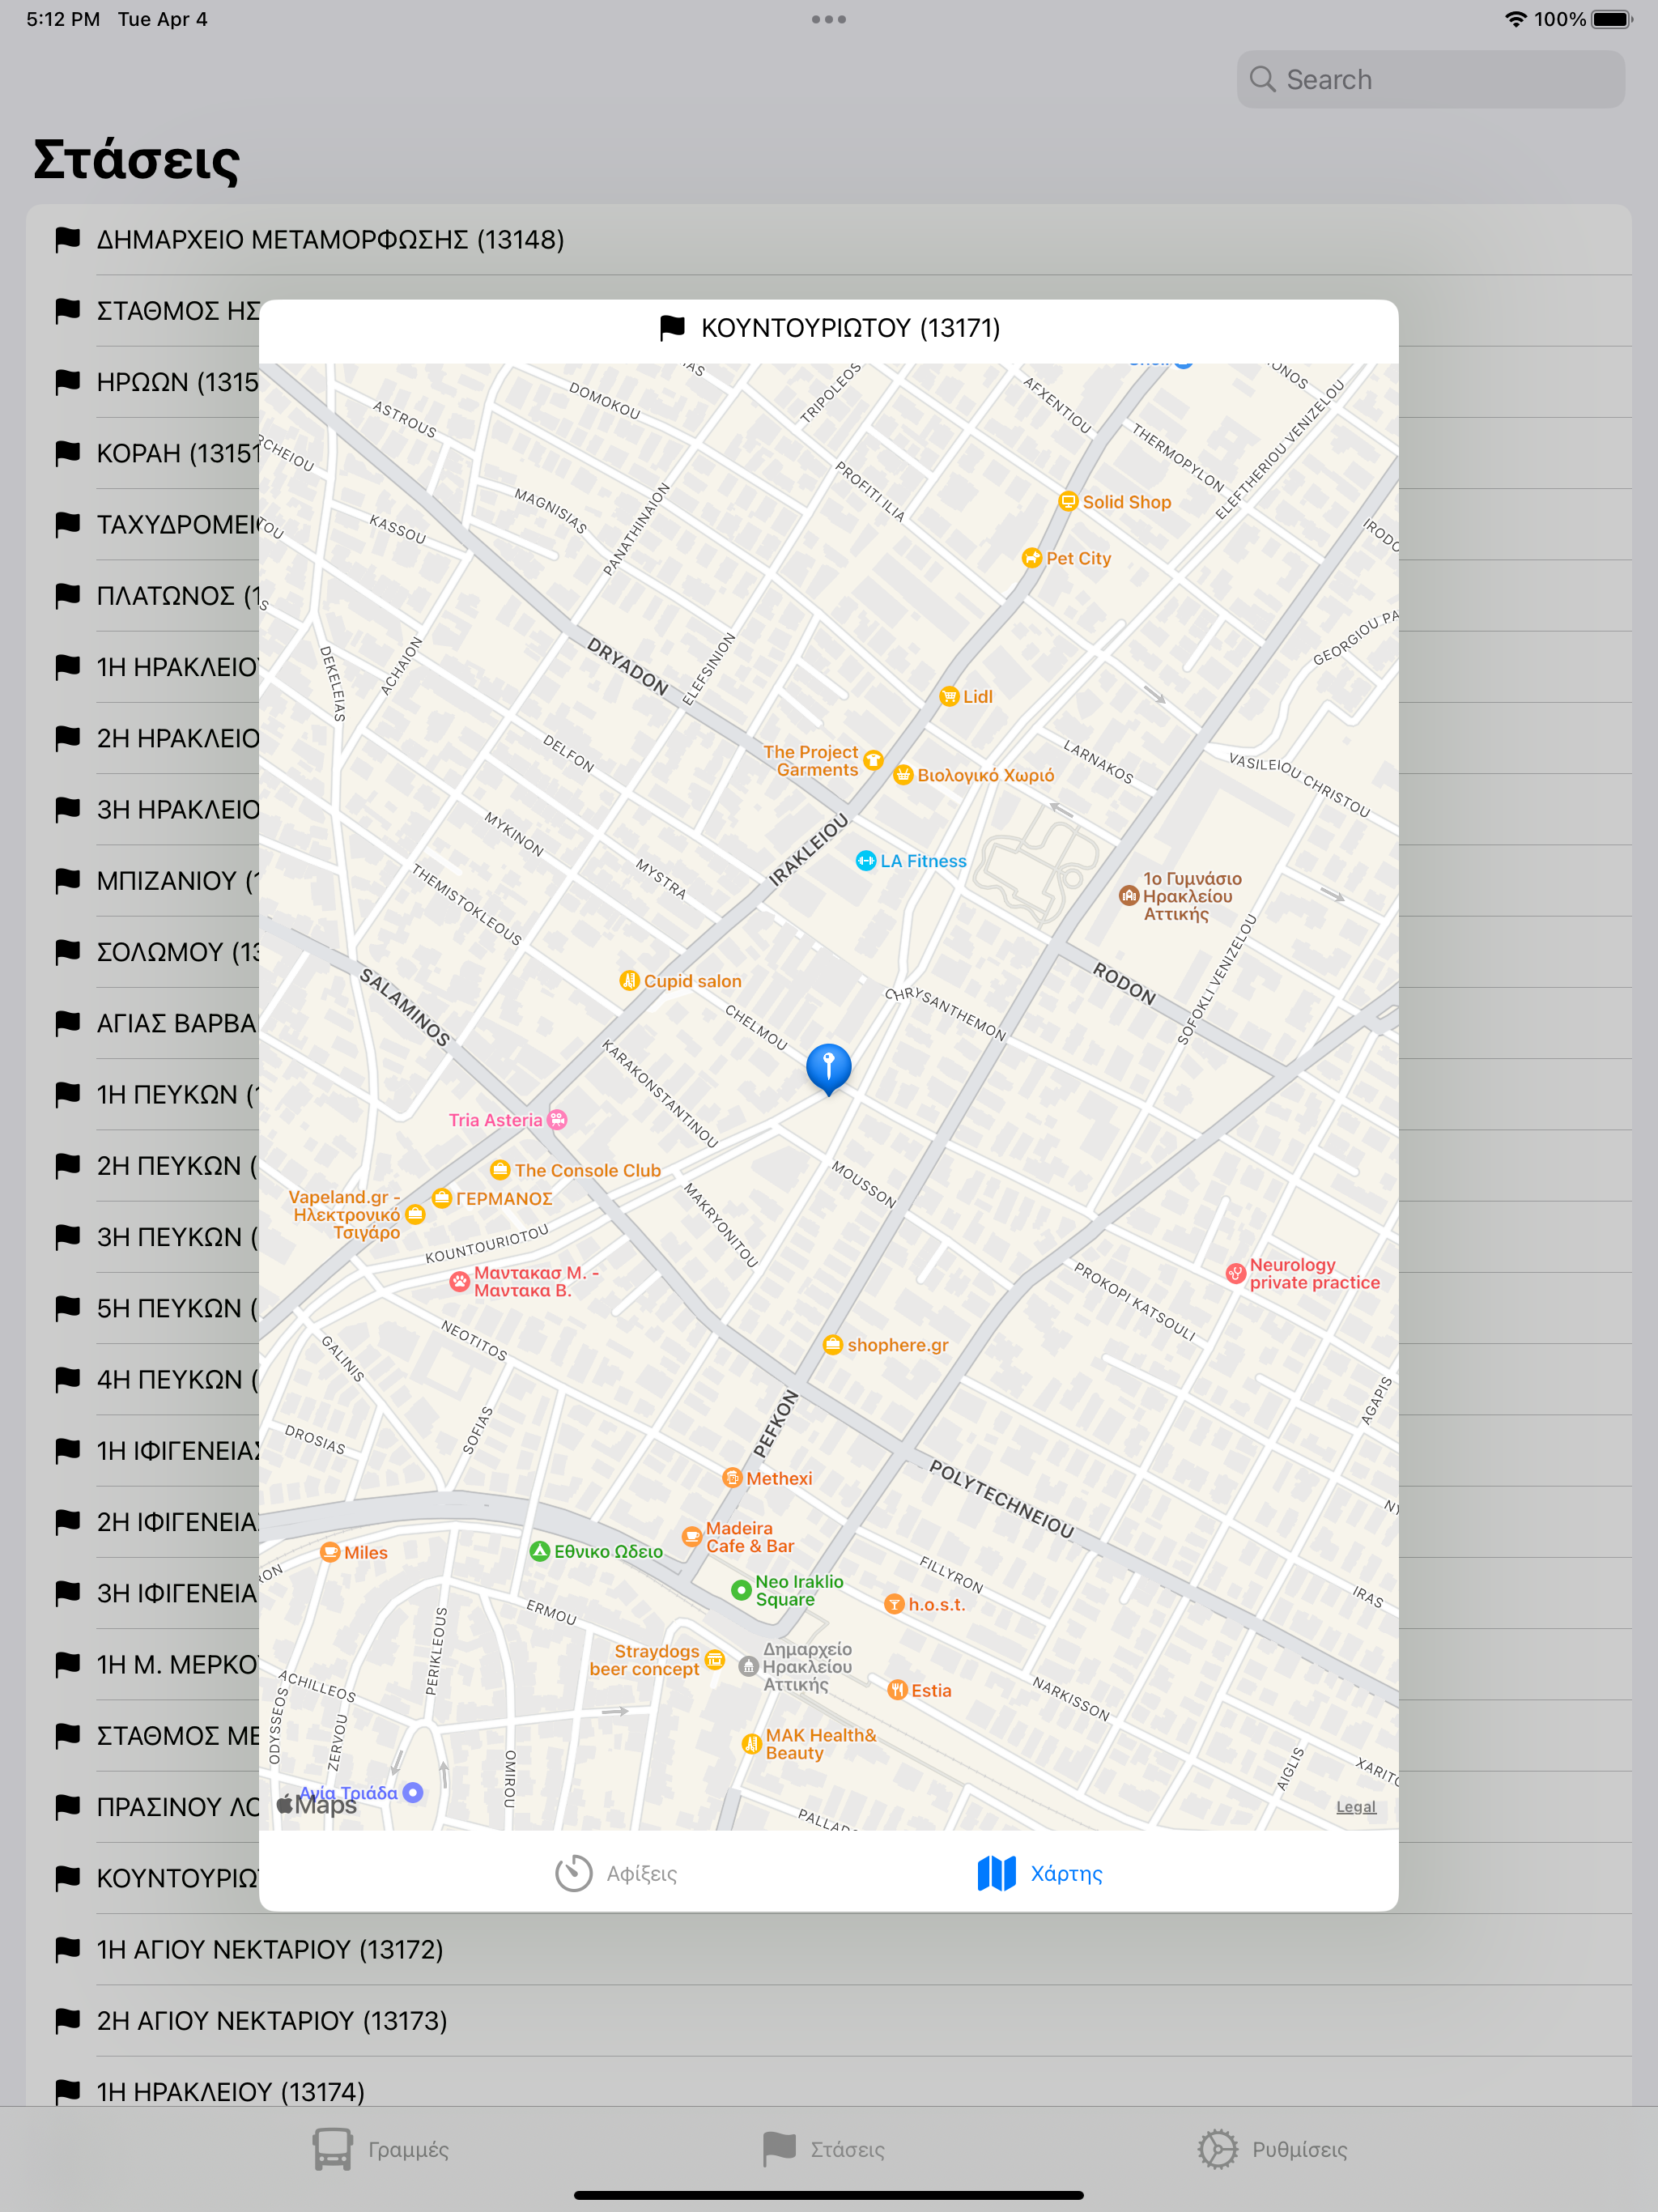The height and width of the screenshot is (2212, 1658).
Task: Open stop ΔΗΜΑΡΧΕΙΟ ΜΕΤΑΜΟΡΦΩΣΗΣ (13148)
Action: 829,240
